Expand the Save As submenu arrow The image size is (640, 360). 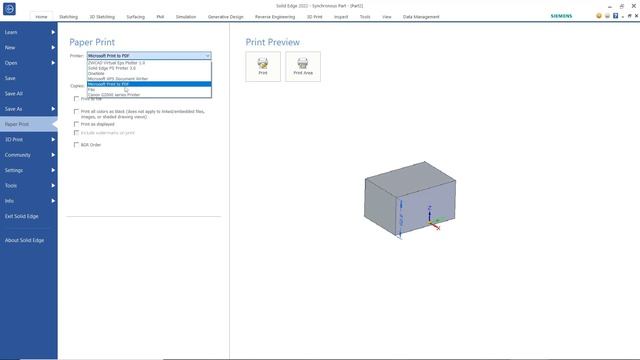pos(53,109)
